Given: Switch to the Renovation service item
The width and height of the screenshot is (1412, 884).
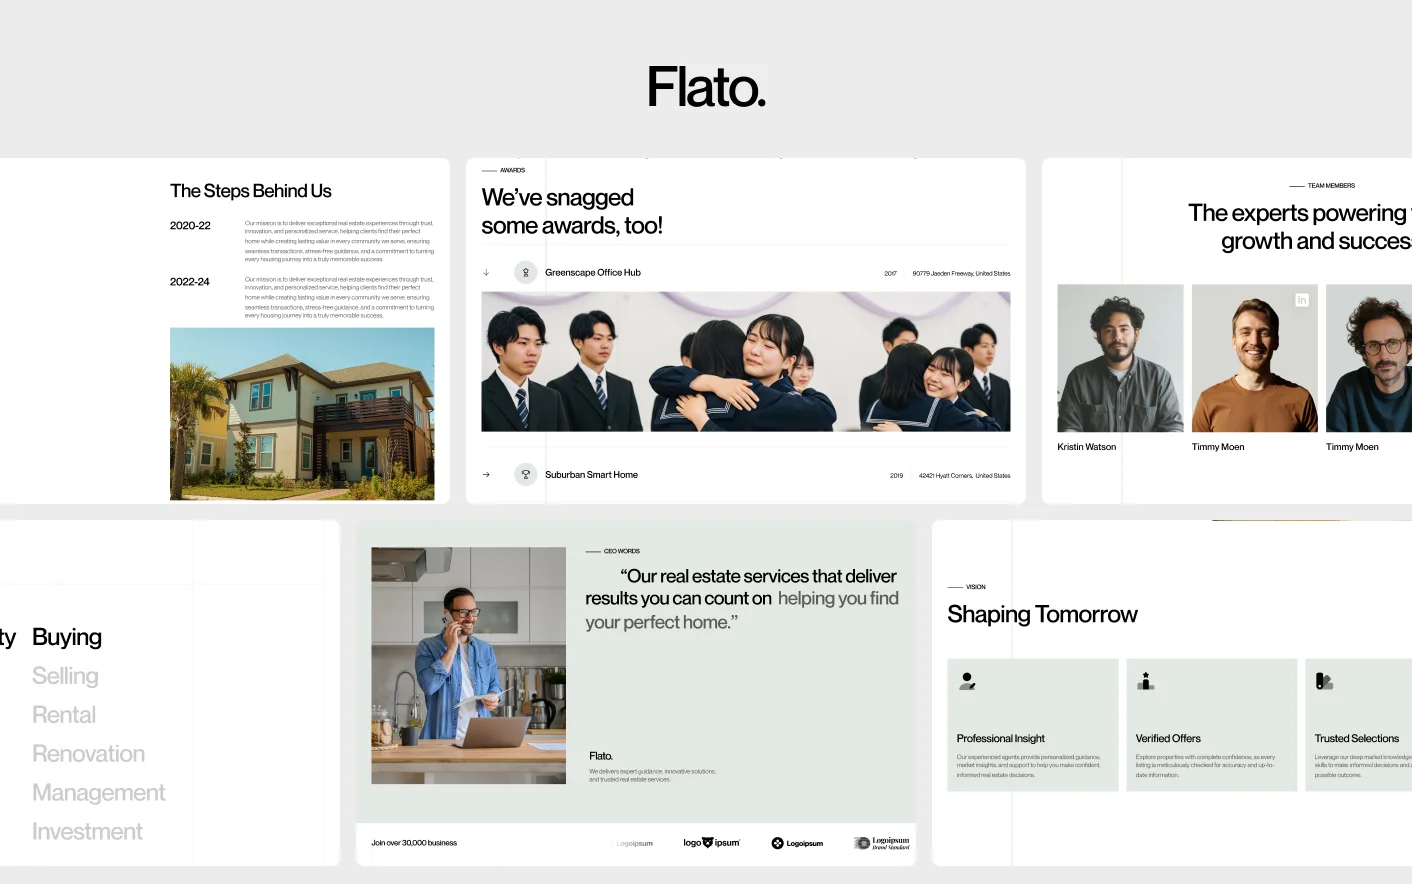Looking at the screenshot, I should pyautogui.click(x=88, y=754).
